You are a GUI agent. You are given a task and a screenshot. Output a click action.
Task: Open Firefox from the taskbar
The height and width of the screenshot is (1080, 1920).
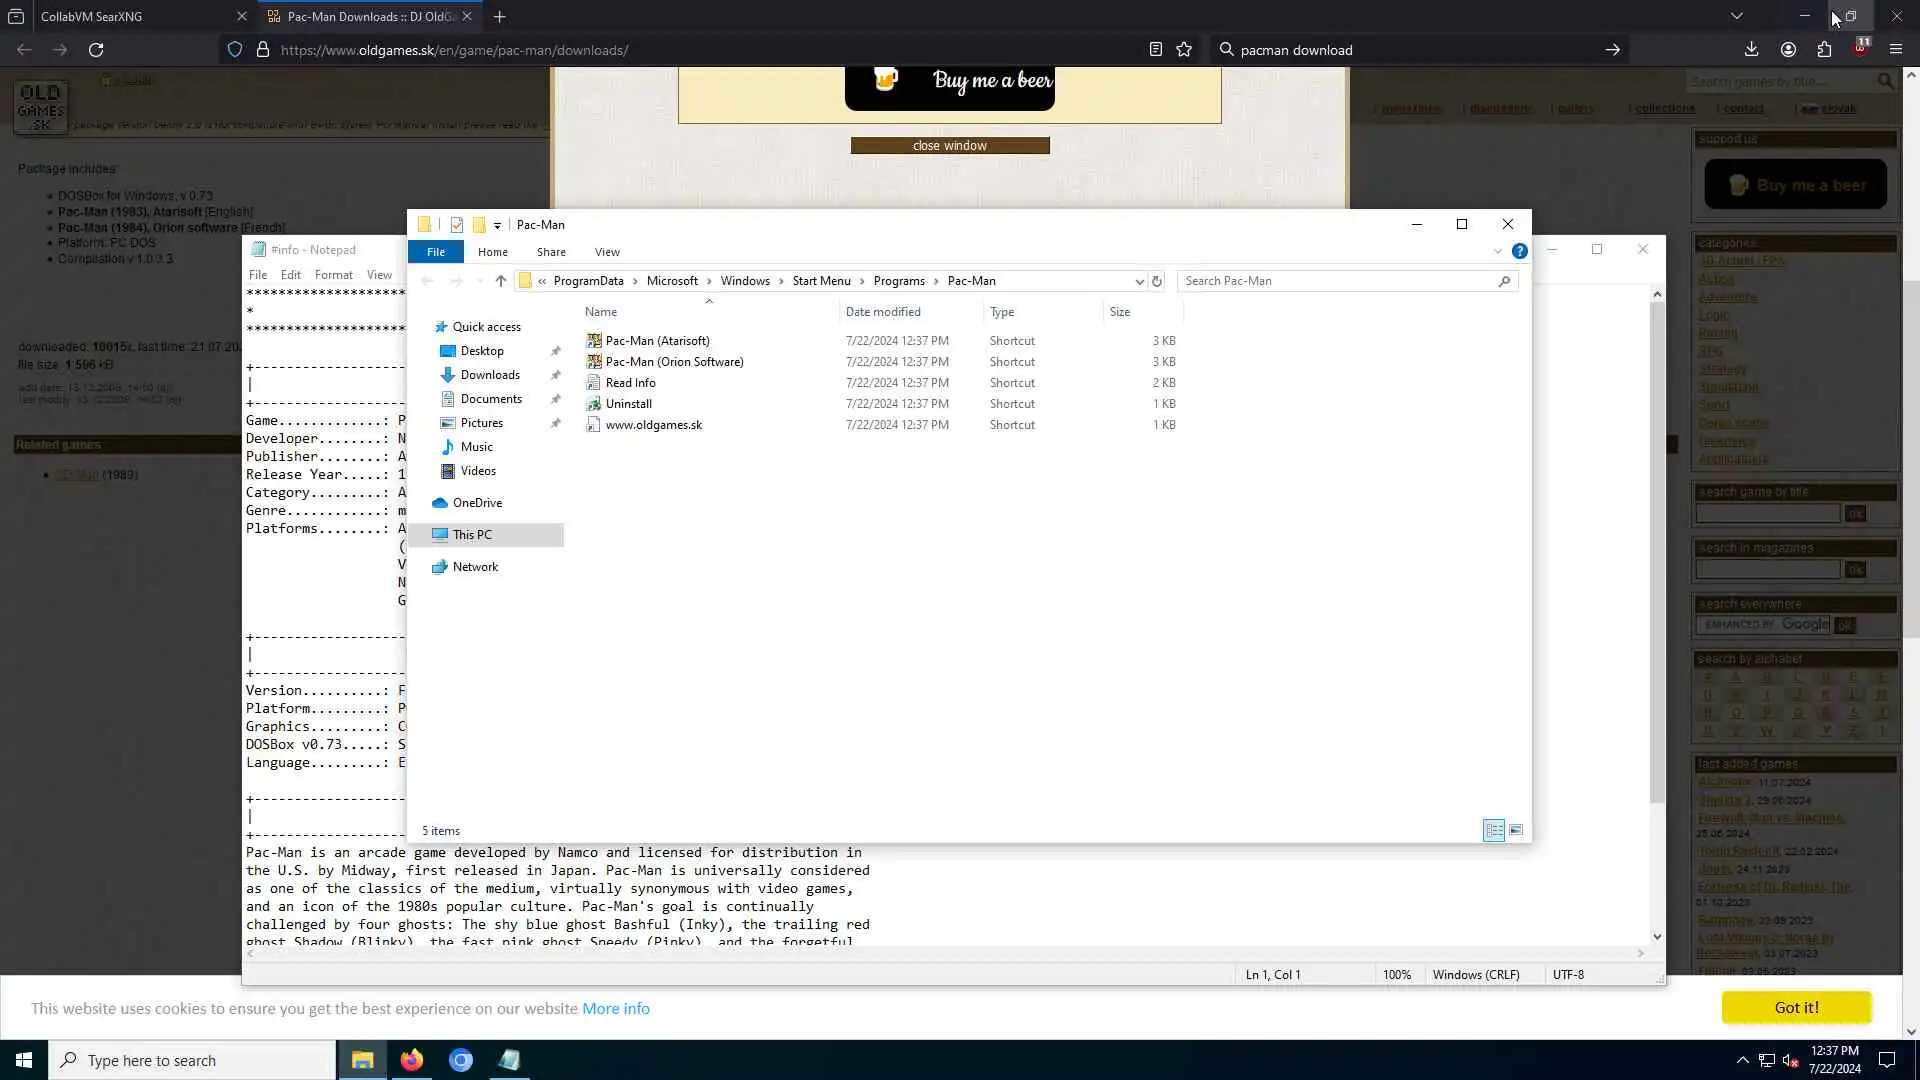(x=411, y=1060)
